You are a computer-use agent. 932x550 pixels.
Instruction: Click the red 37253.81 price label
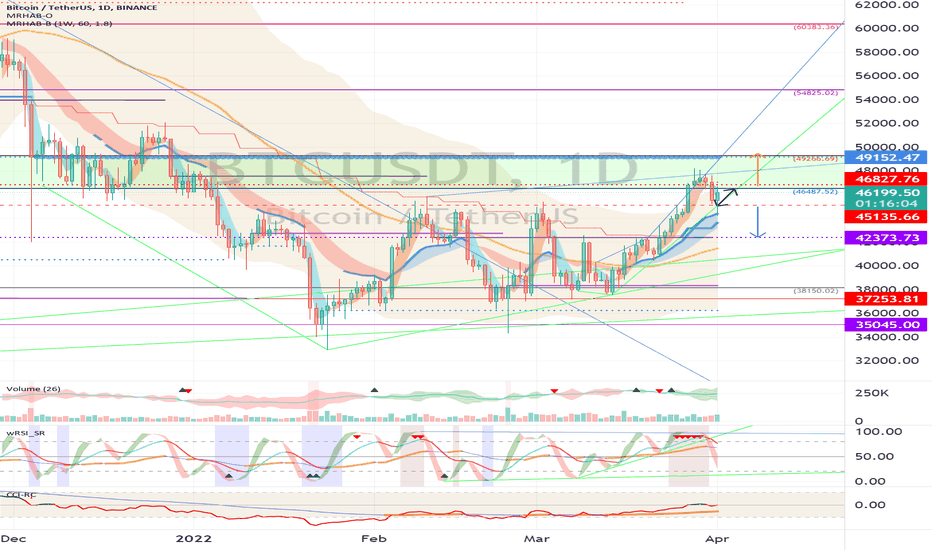coord(887,299)
